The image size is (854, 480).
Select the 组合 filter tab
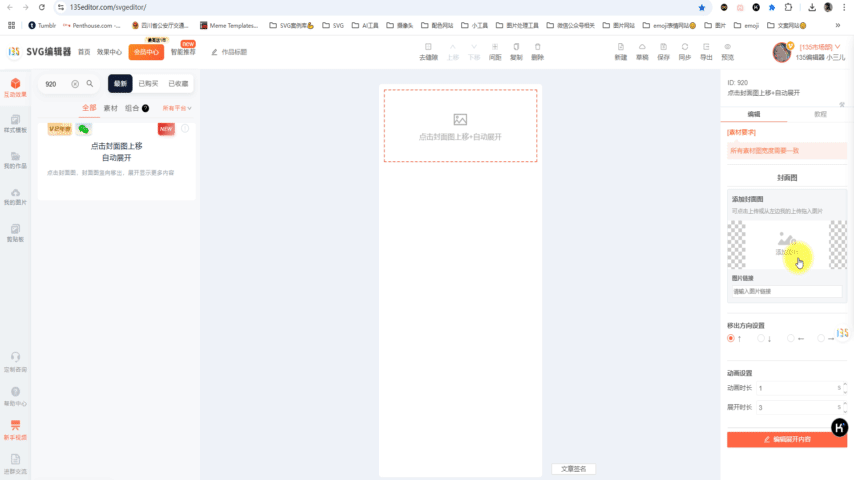pyautogui.click(x=132, y=108)
